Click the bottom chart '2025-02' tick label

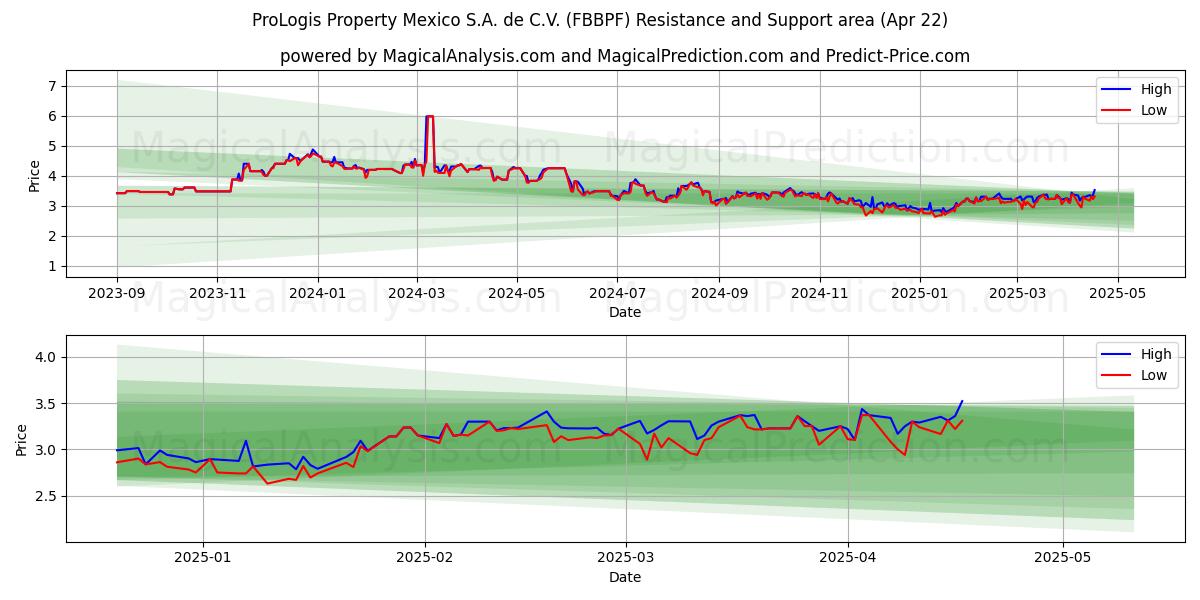425,558
